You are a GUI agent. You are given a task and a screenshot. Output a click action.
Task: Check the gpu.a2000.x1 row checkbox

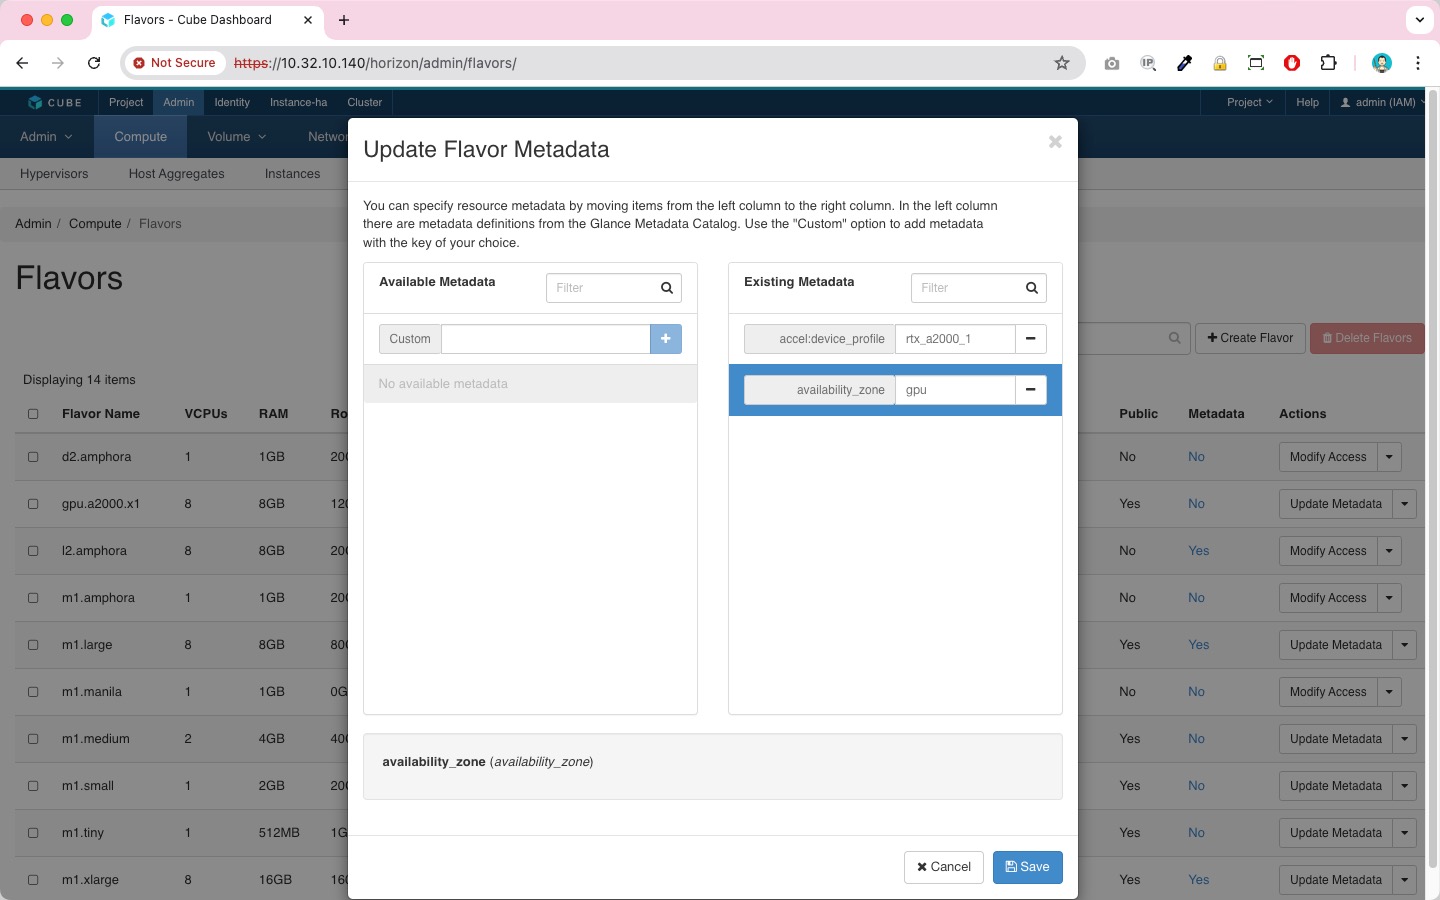coord(33,504)
